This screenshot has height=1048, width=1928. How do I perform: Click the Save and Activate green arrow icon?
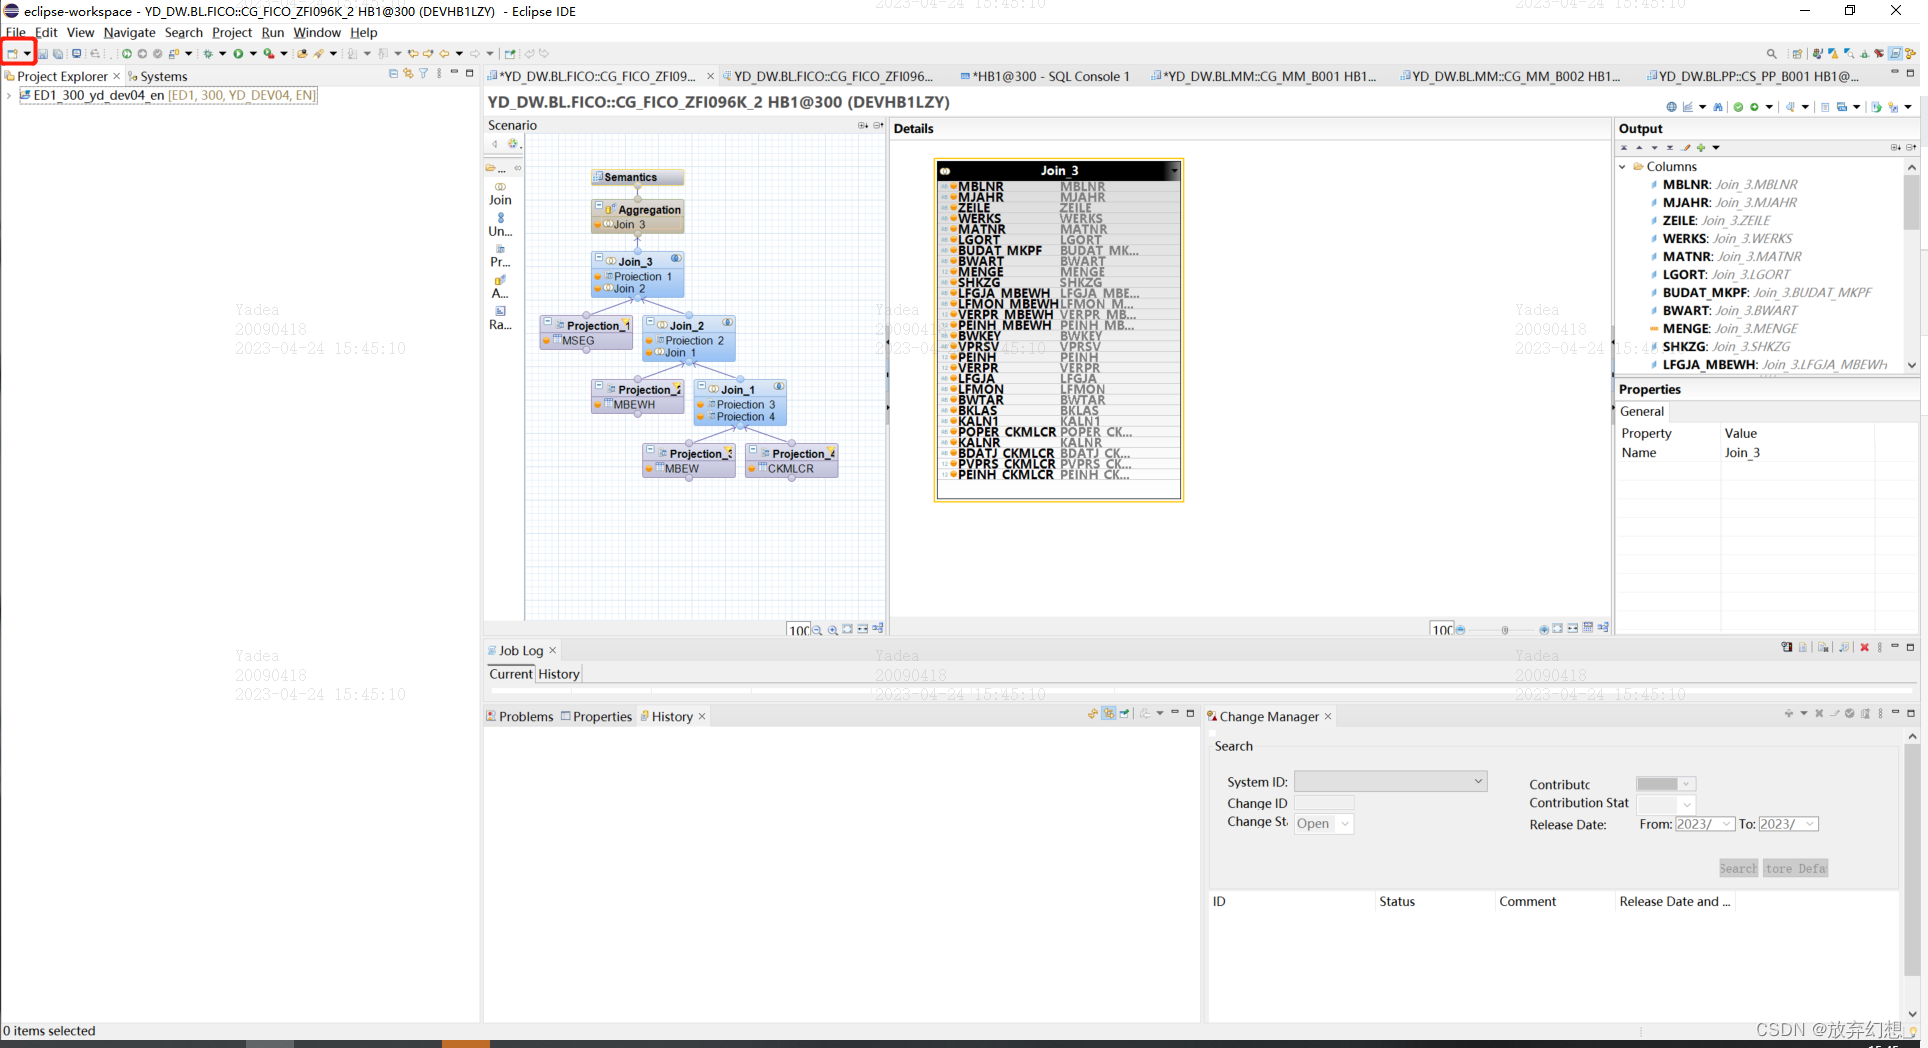click(1754, 107)
